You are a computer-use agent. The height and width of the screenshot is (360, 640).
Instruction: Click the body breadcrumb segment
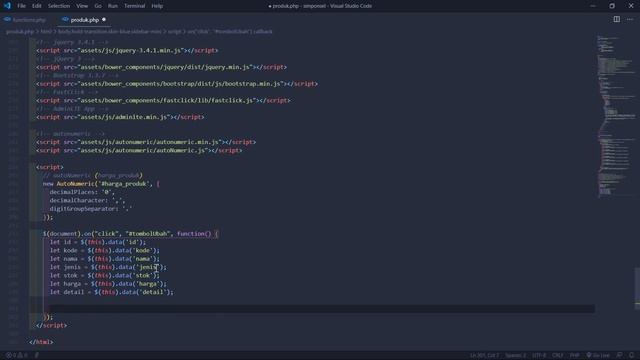(109, 31)
